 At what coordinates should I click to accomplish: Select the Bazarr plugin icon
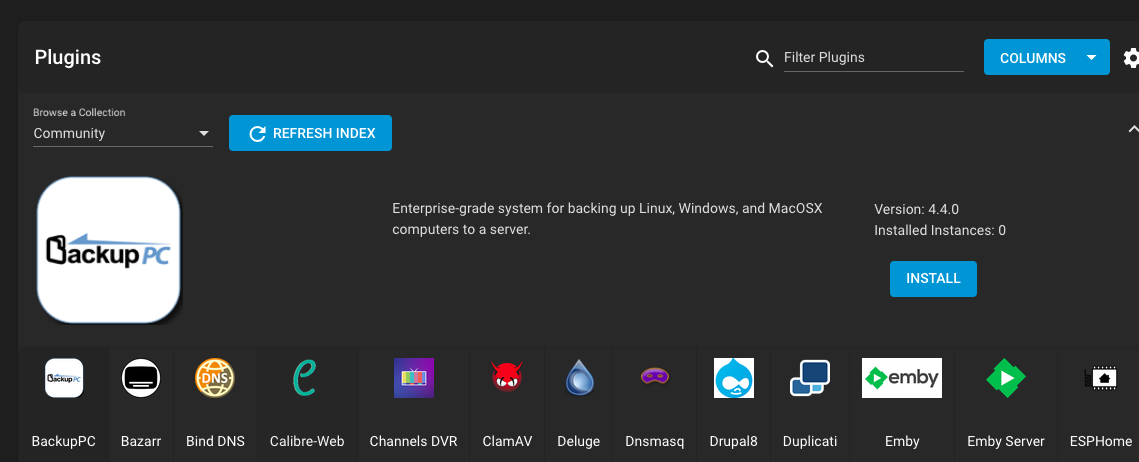click(x=141, y=378)
